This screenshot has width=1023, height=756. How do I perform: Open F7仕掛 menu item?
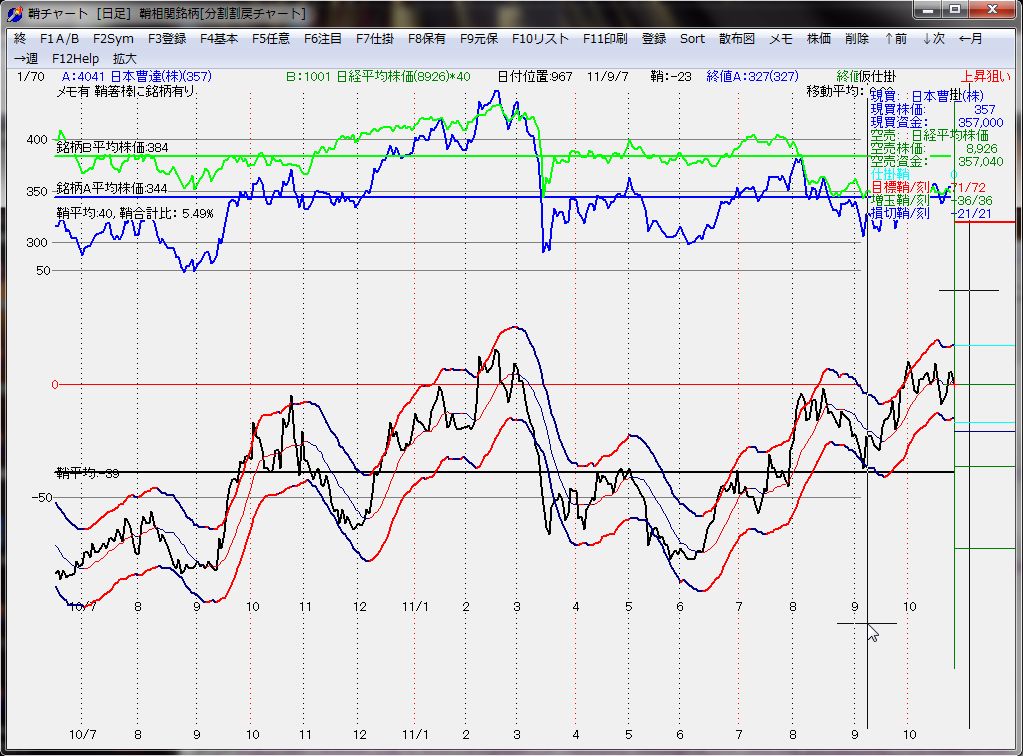(x=375, y=38)
